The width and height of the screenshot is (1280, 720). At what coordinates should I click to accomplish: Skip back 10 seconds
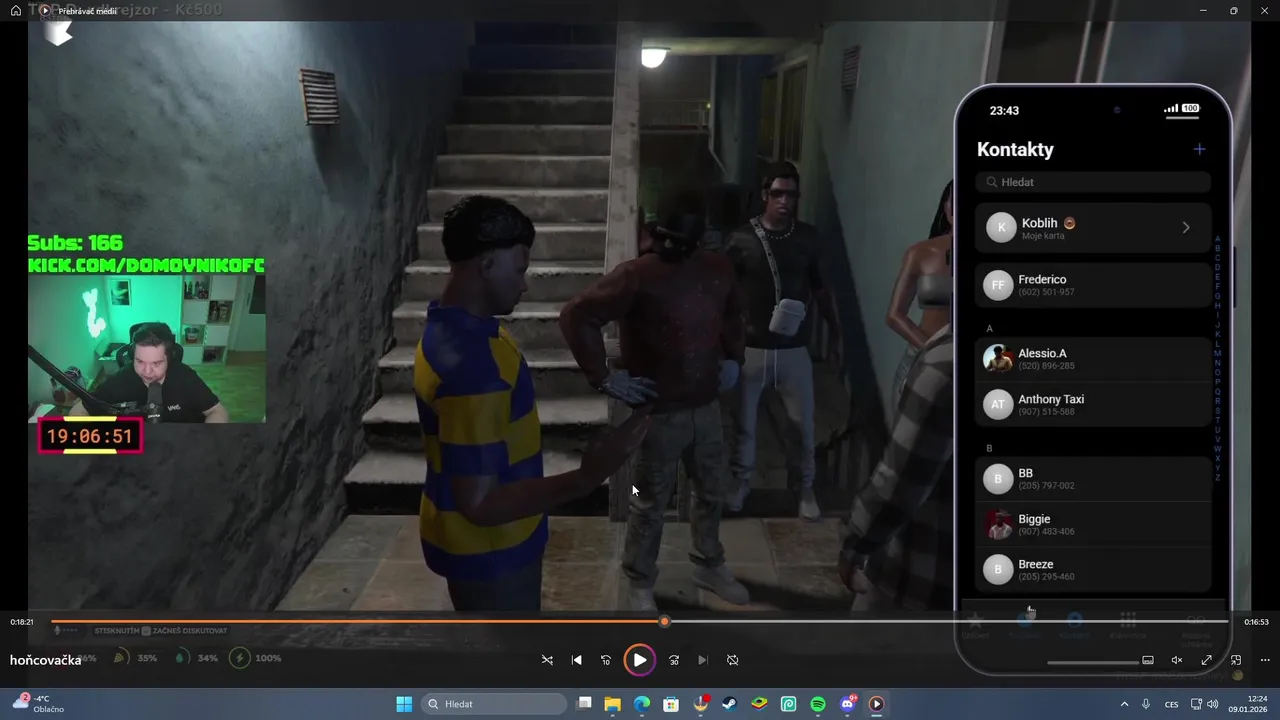[x=605, y=660]
